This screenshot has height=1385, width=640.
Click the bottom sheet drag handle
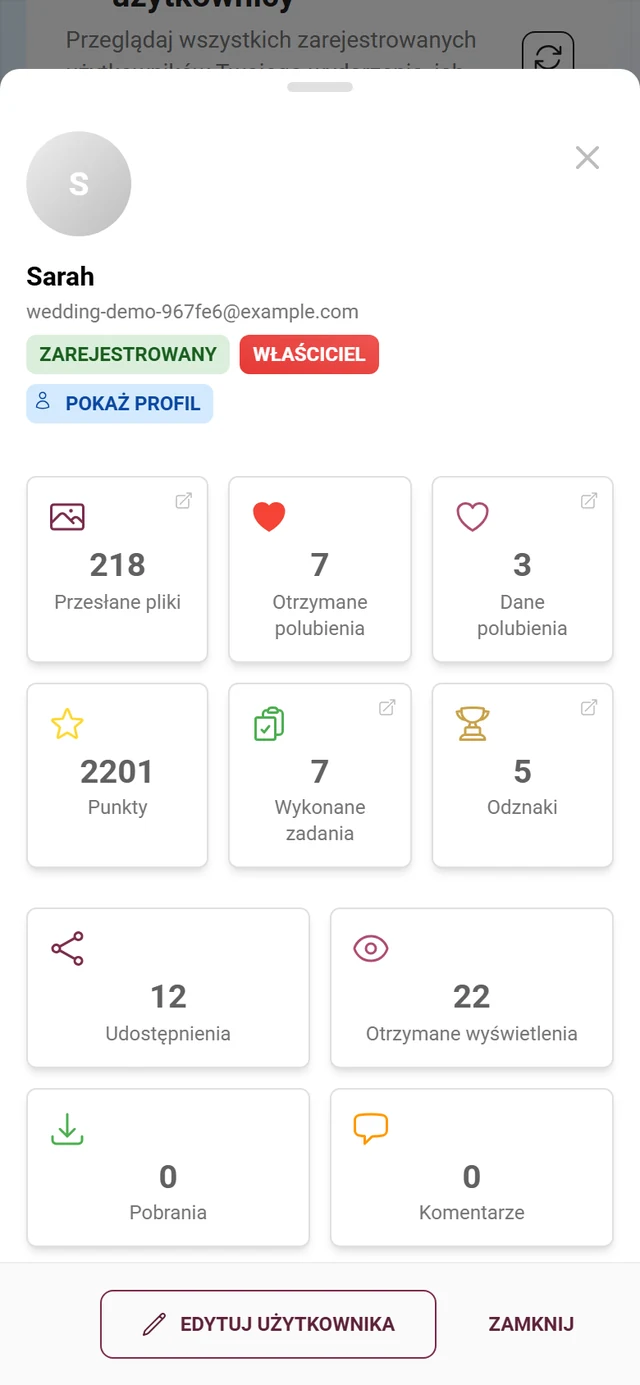click(320, 87)
